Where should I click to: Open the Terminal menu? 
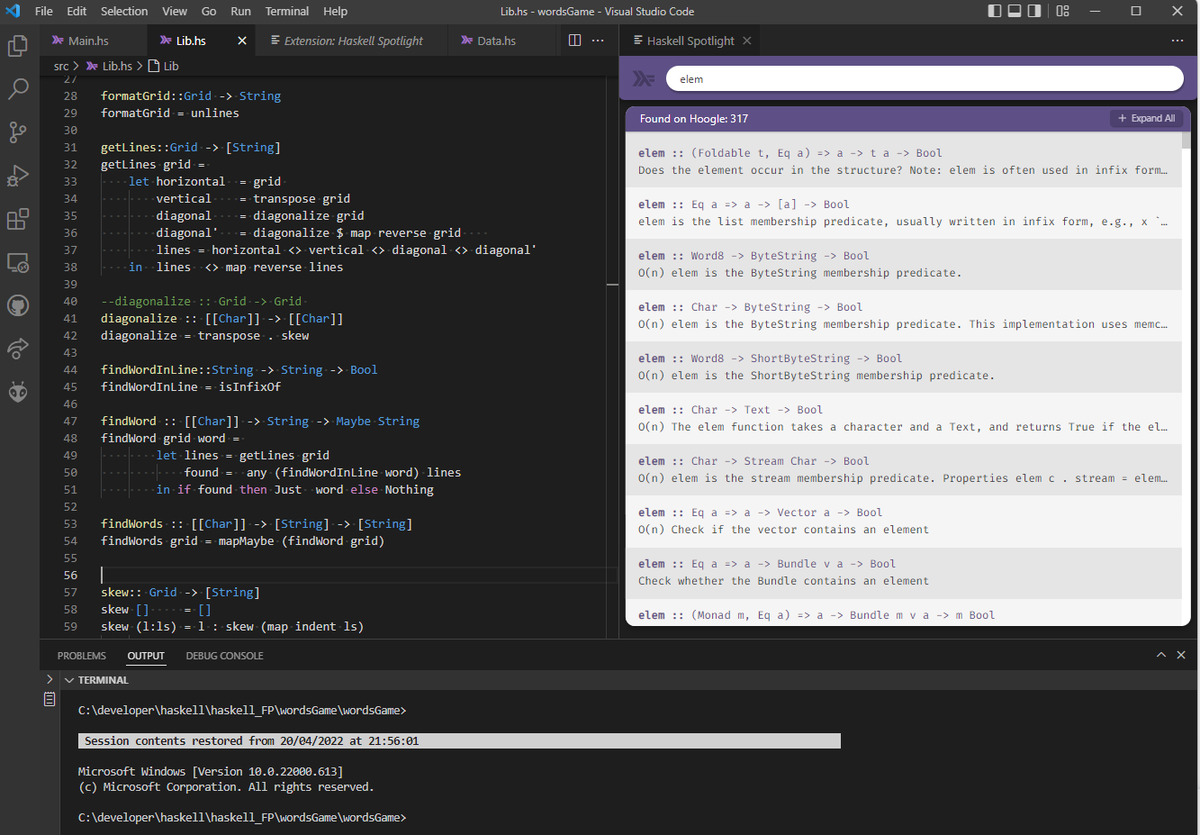pos(287,11)
